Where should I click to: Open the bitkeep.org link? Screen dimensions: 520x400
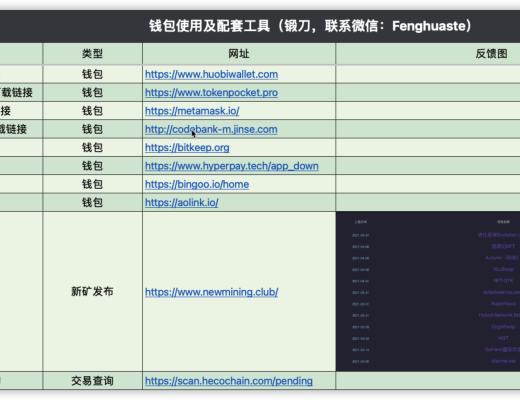pyautogui.click(x=187, y=147)
